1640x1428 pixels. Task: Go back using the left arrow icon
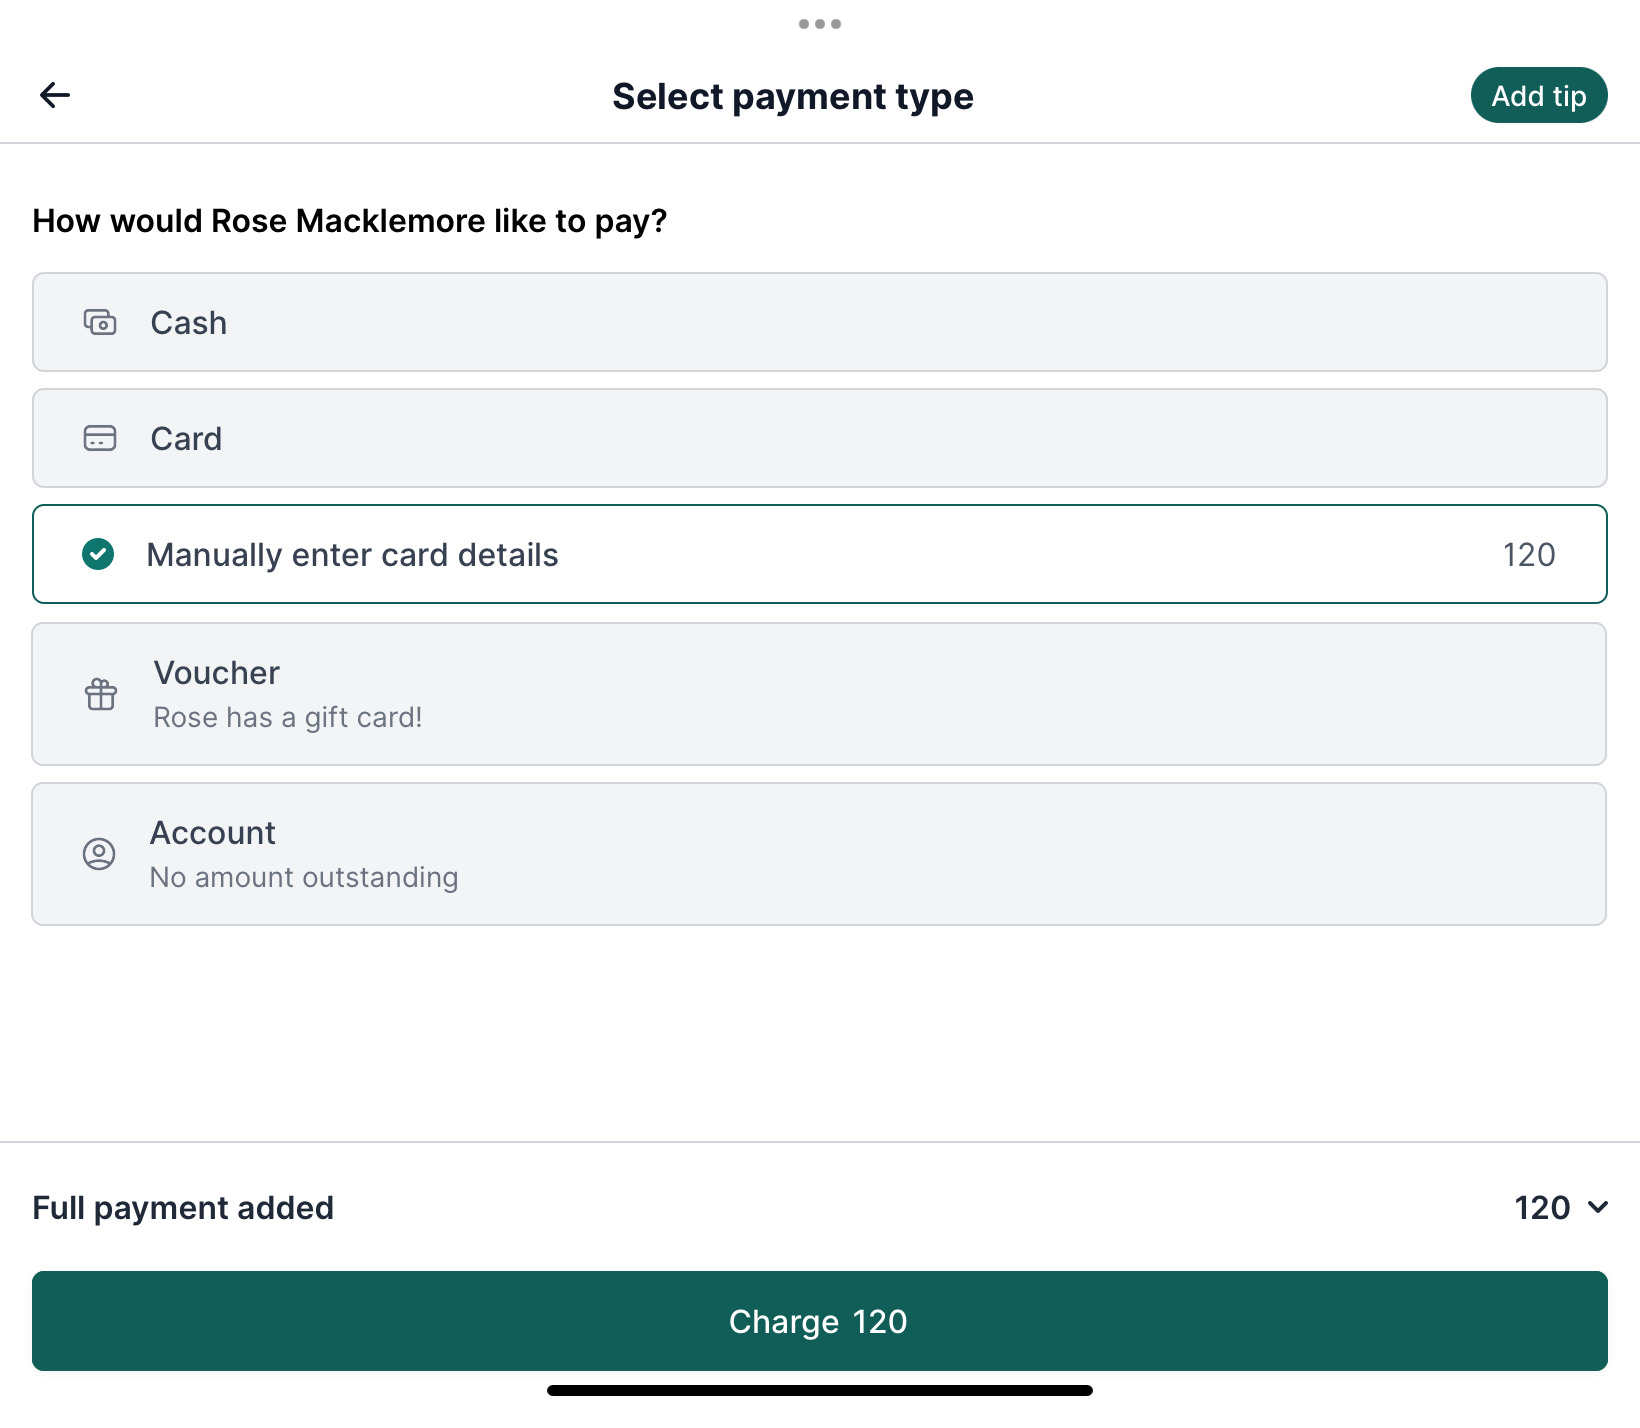[x=55, y=95]
